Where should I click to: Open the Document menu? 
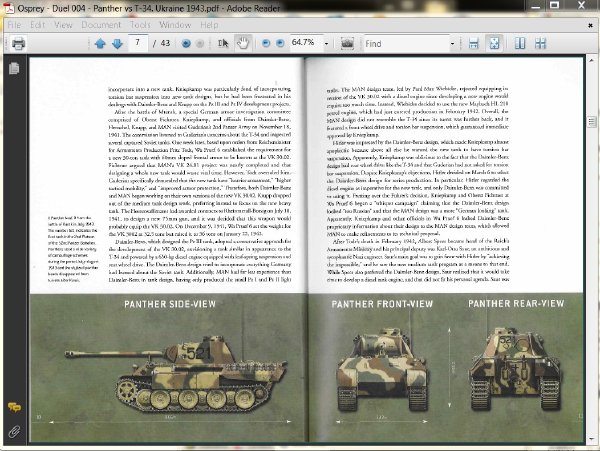[x=101, y=25]
